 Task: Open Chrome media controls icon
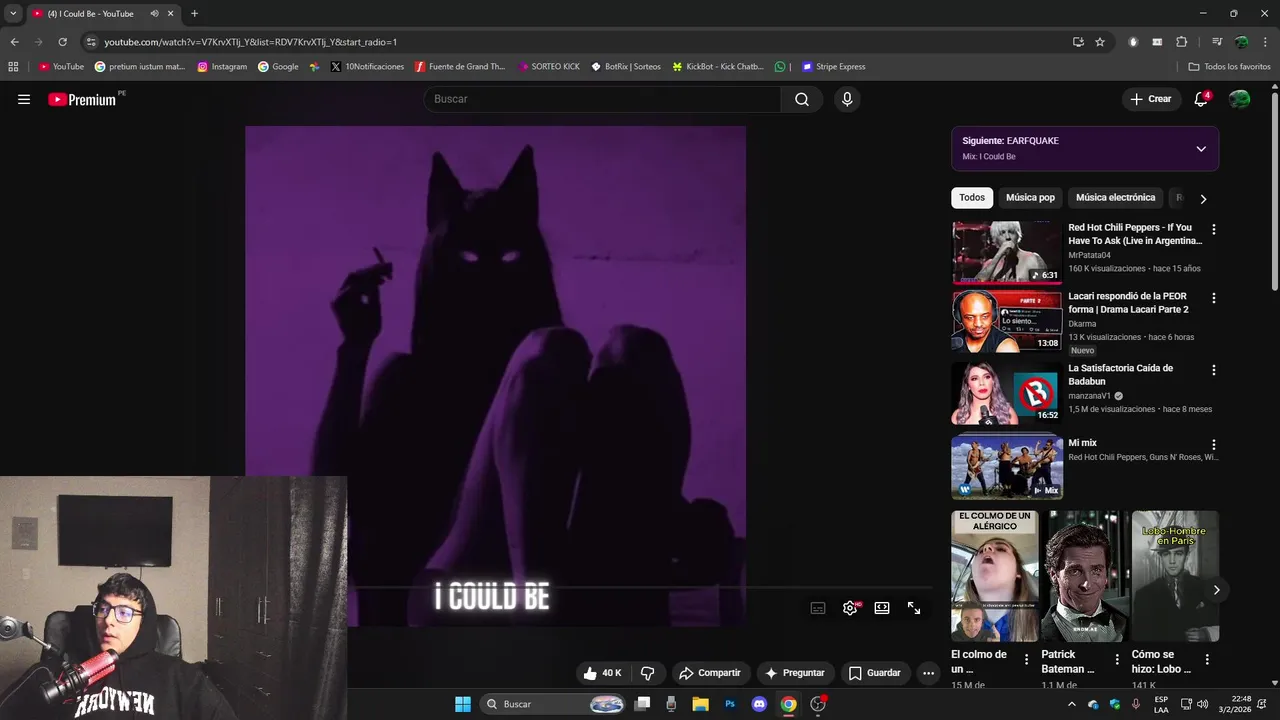pos(1217,42)
